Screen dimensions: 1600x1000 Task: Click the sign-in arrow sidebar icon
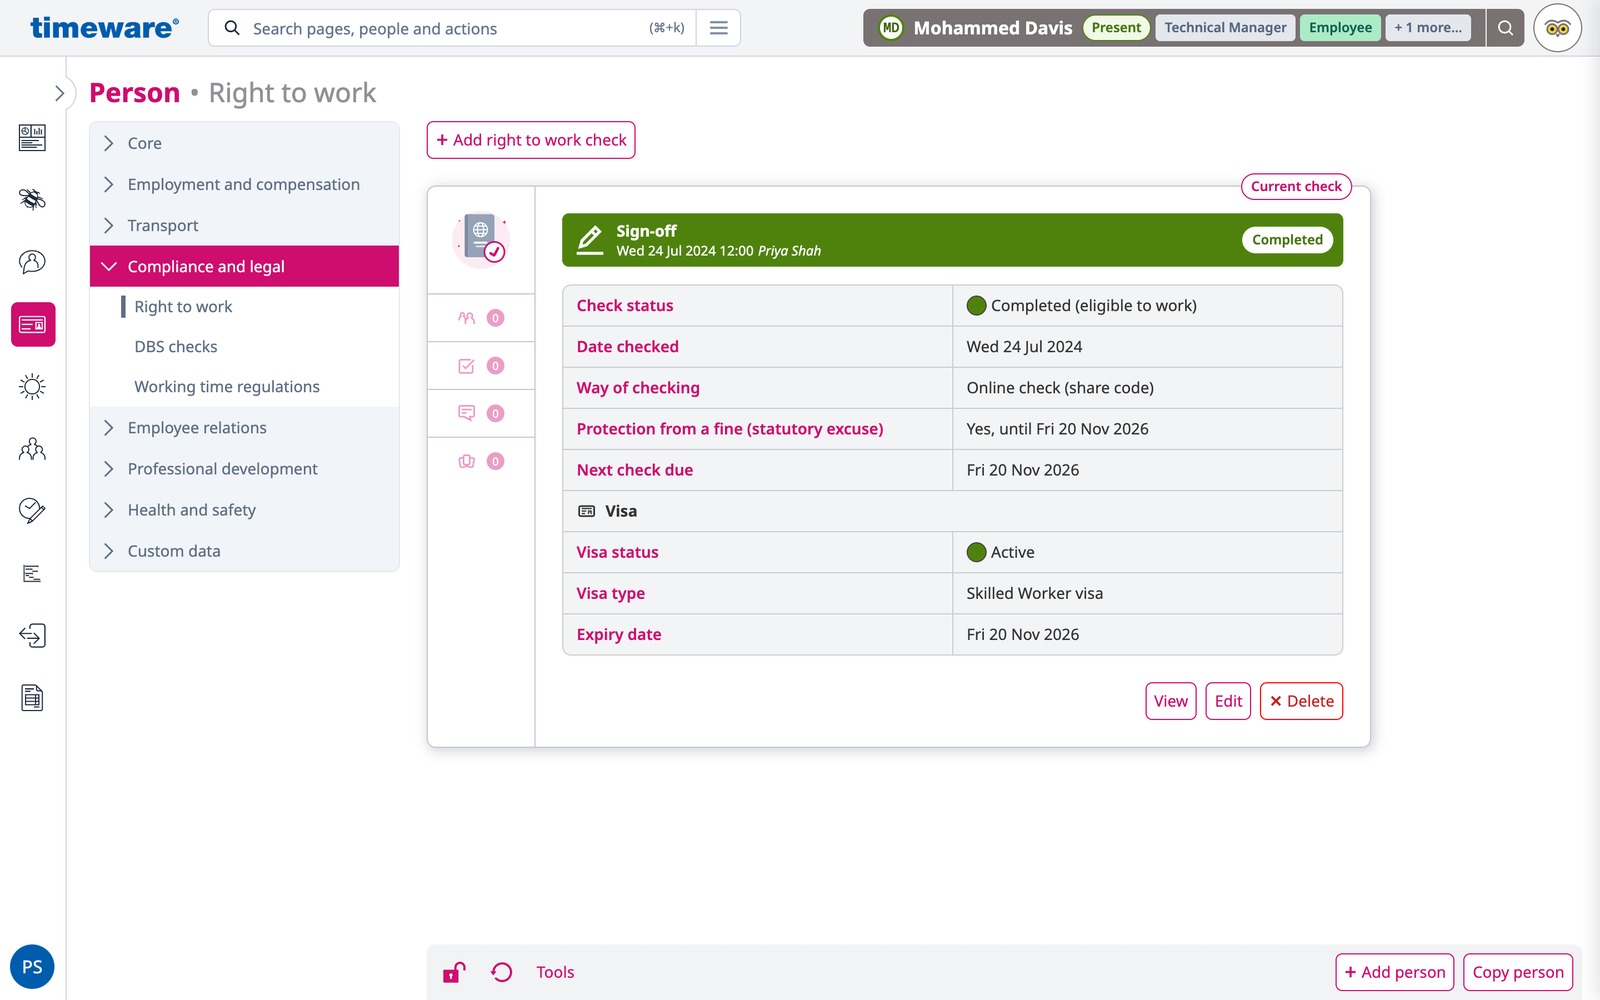[32, 636]
